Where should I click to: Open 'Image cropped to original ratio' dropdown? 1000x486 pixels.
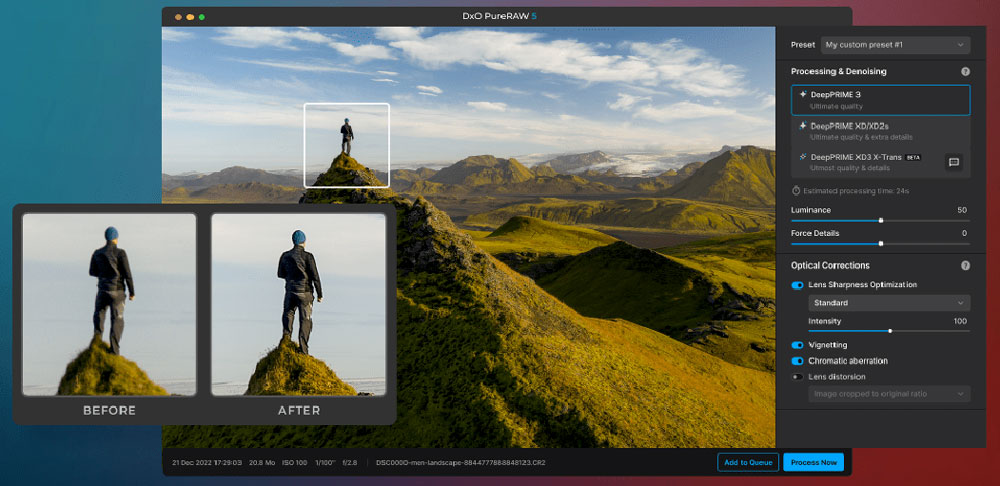tap(889, 394)
